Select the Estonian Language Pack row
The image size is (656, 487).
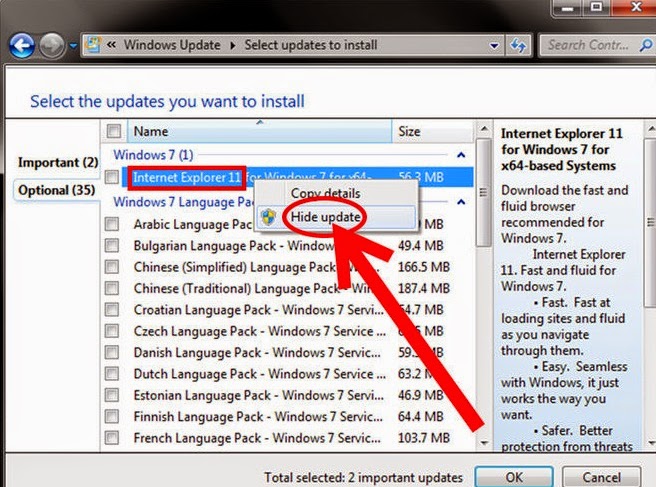(x=289, y=395)
